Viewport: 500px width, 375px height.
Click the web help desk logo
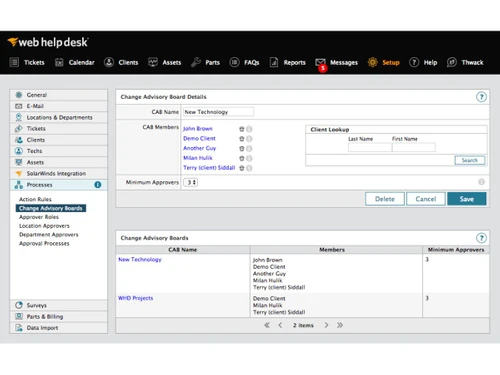(48, 42)
